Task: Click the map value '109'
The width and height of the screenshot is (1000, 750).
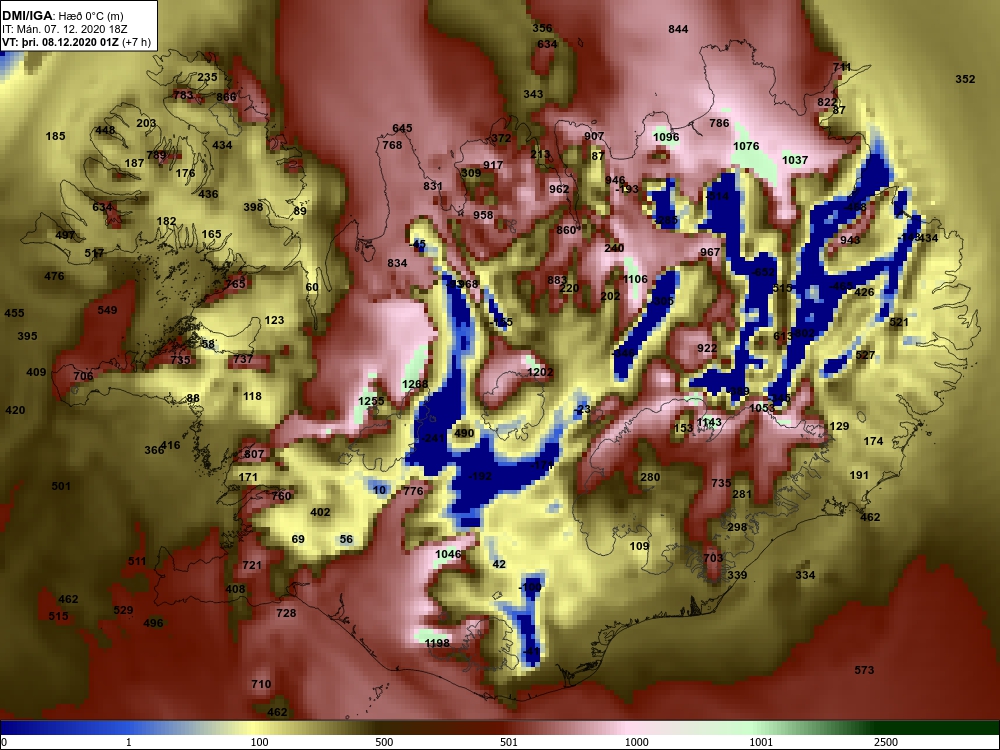Action: coord(639,546)
